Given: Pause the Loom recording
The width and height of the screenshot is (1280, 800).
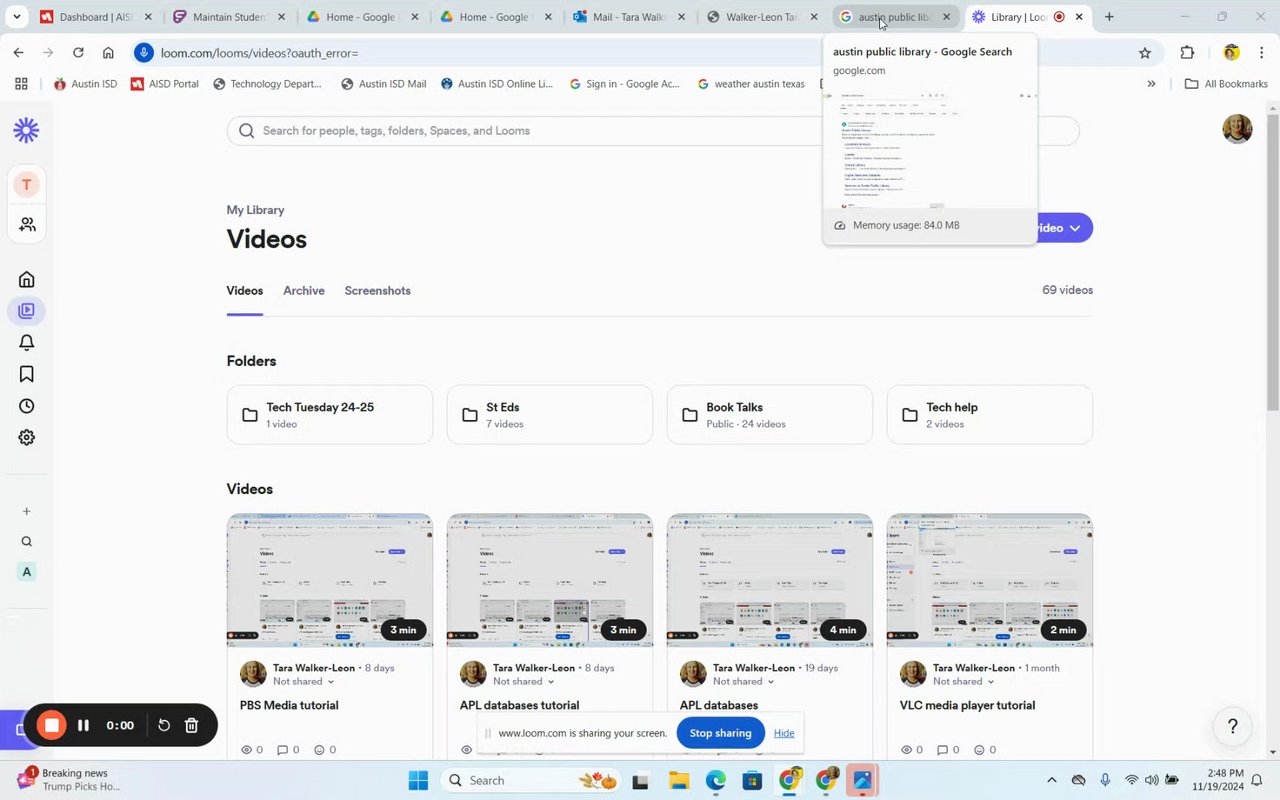Looking at the screenshot, I should [84, 725].
